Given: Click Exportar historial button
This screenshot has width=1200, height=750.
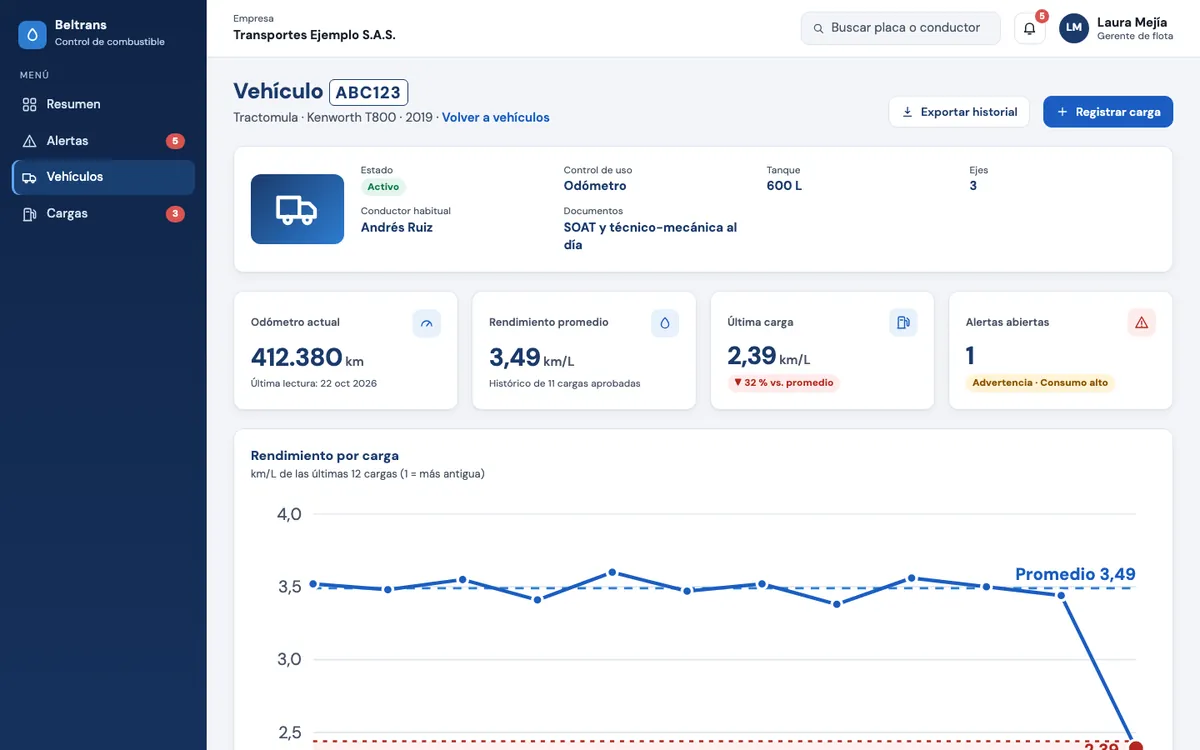Looking at the screenshot, I should coord(959,112).
